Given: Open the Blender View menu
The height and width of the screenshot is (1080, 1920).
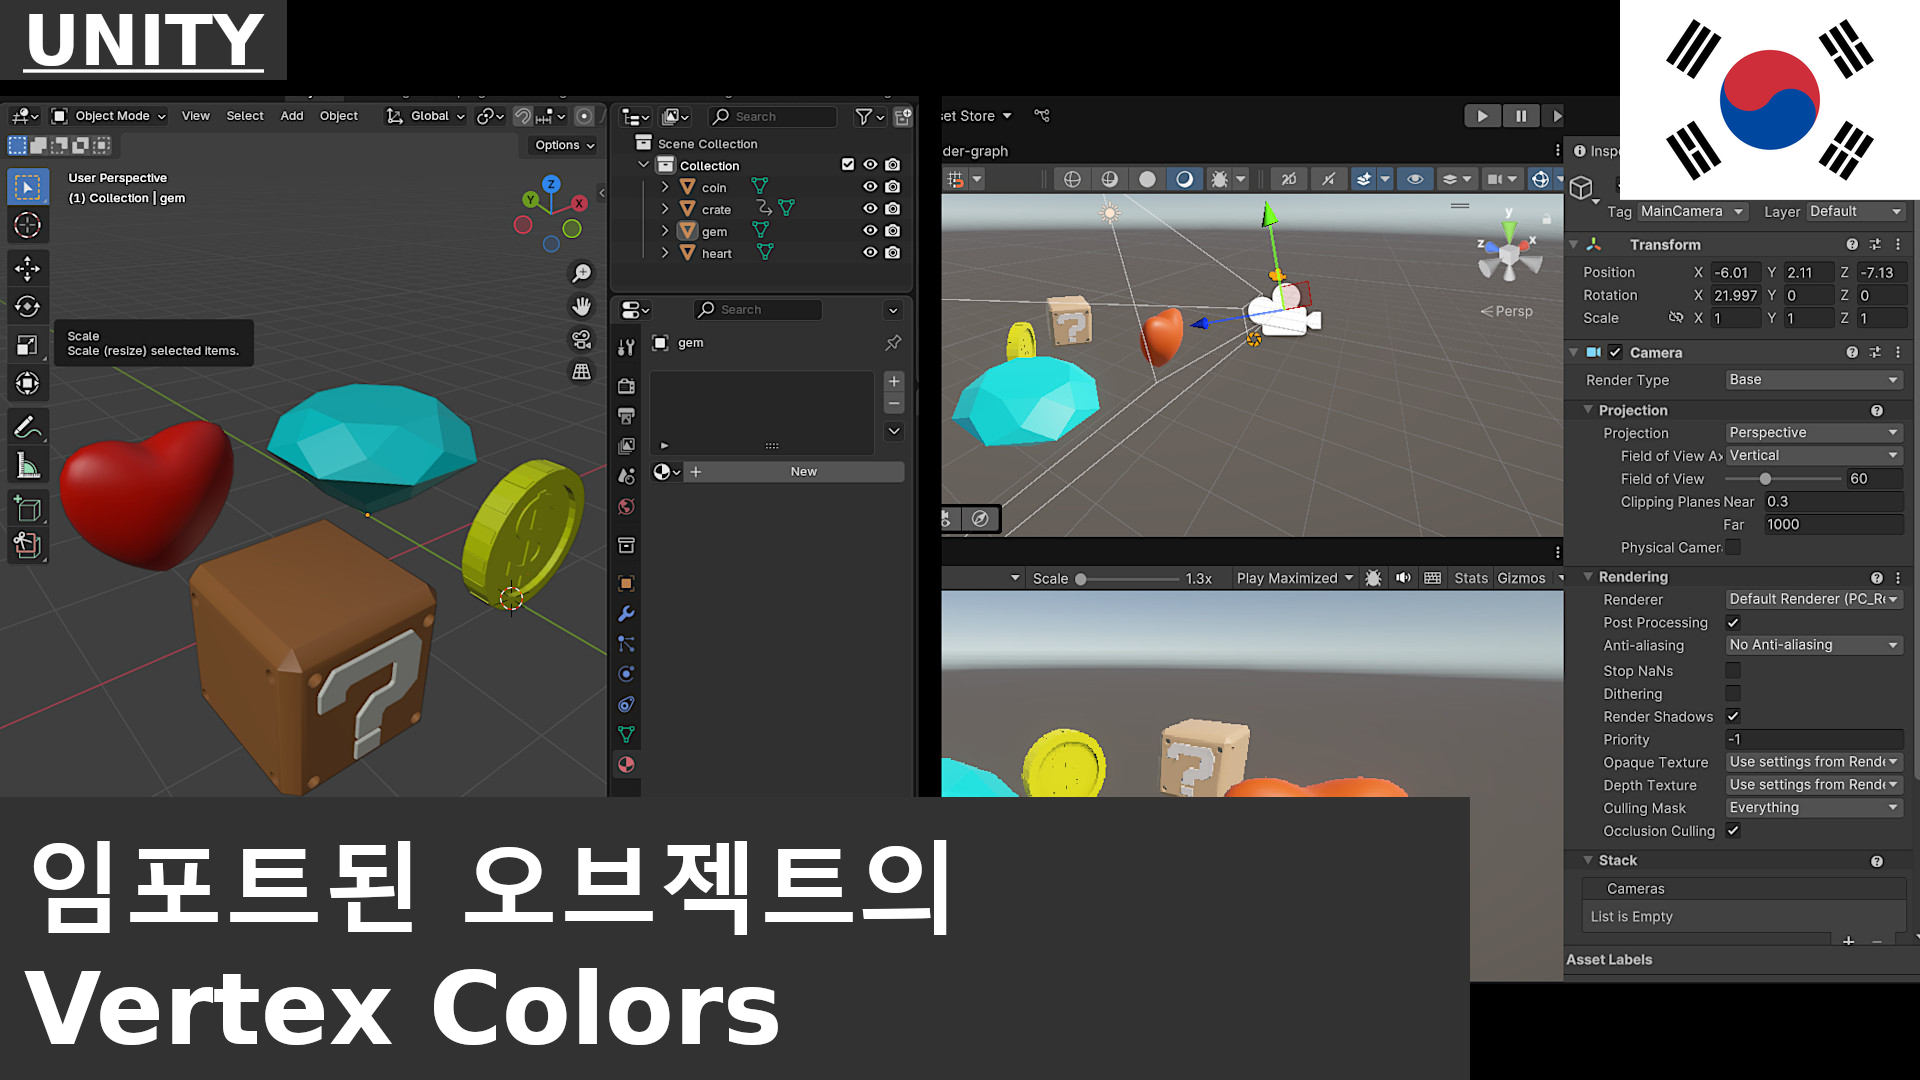Looking at the screenshot, I should click(x=195, y=116).
